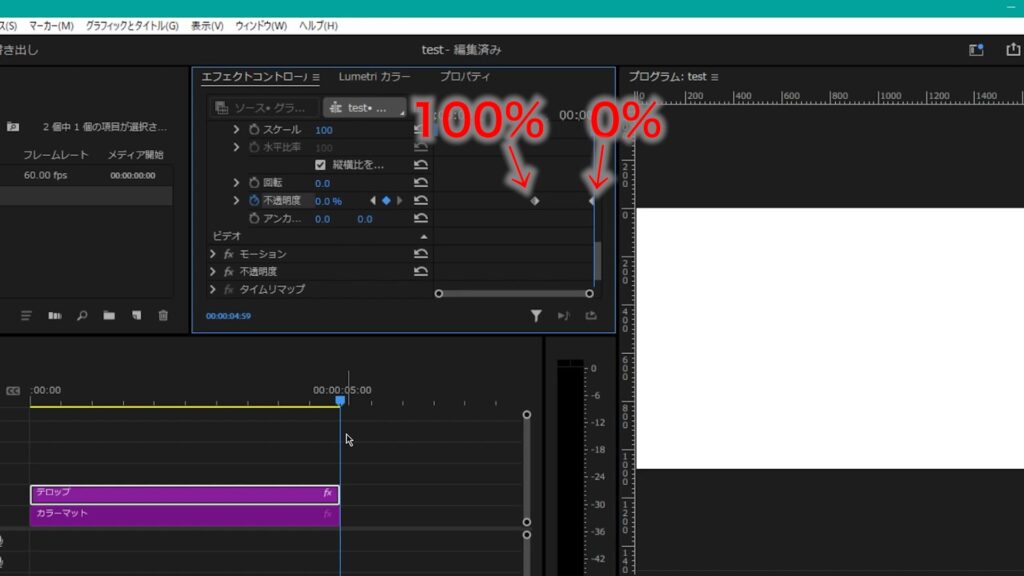Screen dimensions: 1024x576
Task: Create a new bin folder
Action: click(x=109, y=316)
